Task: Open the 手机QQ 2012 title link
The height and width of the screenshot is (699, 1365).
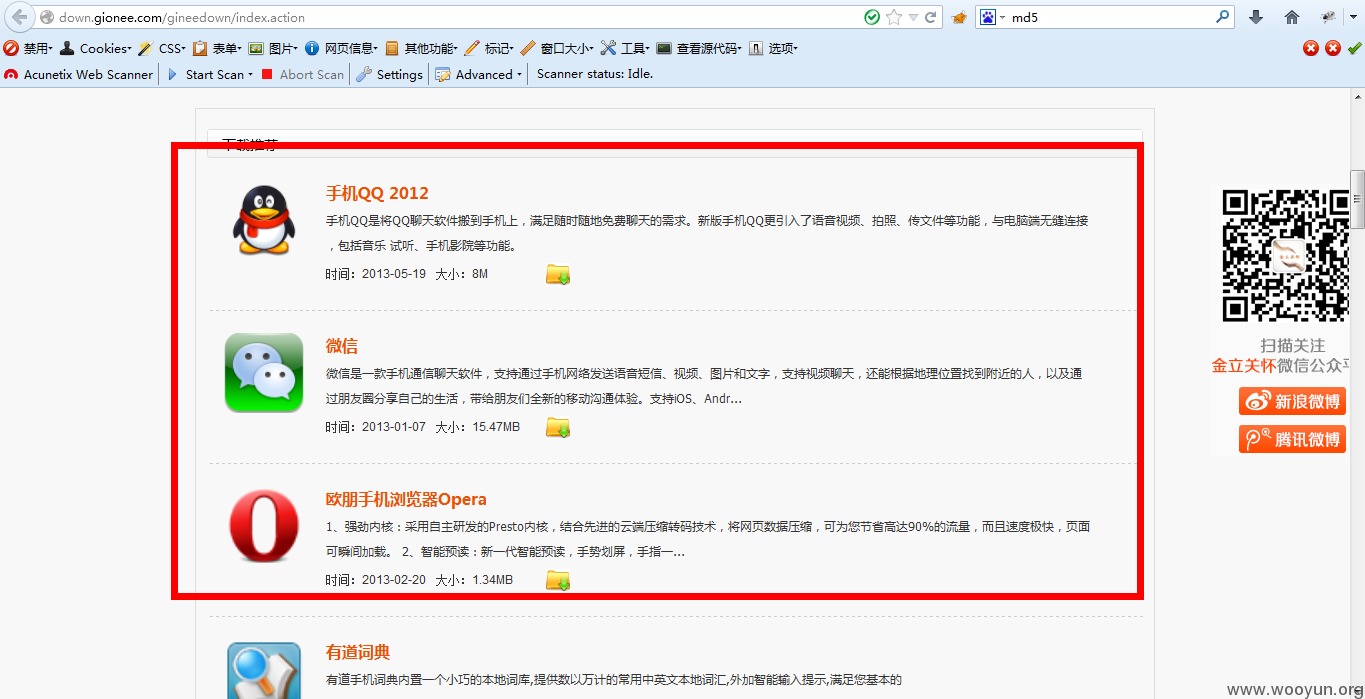Action: [x=377, y=193]
